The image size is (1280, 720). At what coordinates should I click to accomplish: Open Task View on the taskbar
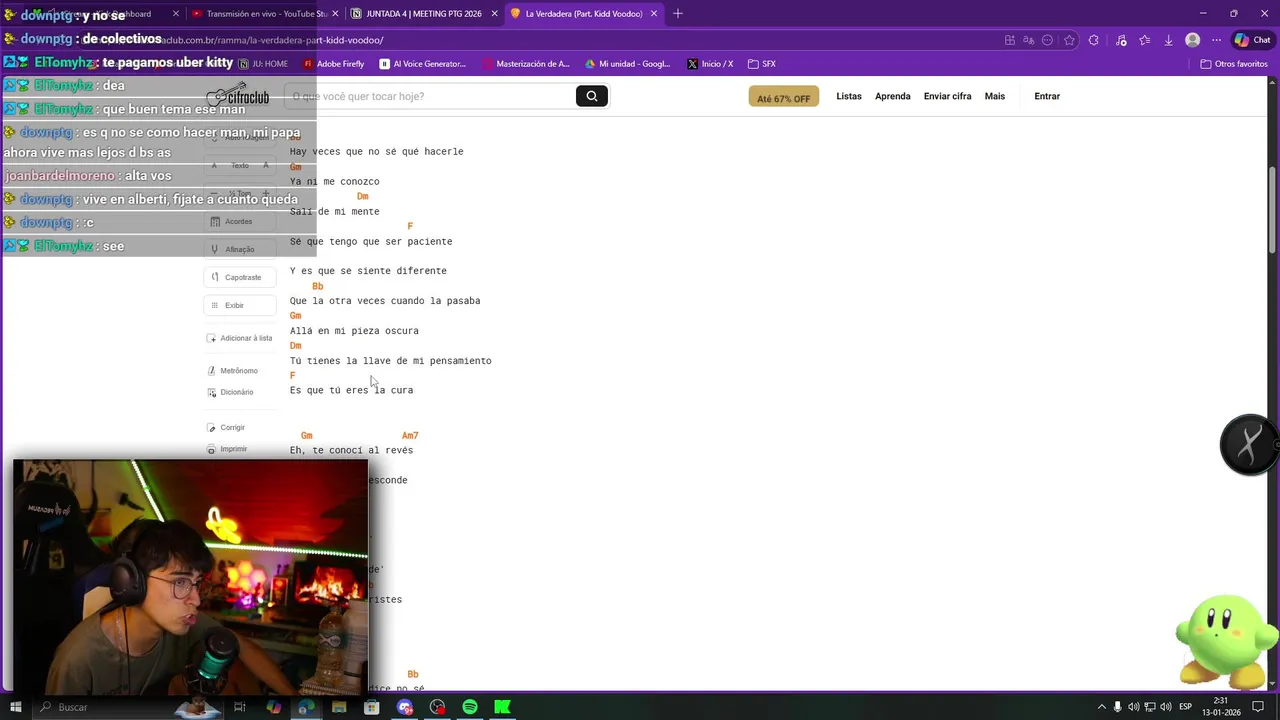pyautogui.click(x=240, y=707)
